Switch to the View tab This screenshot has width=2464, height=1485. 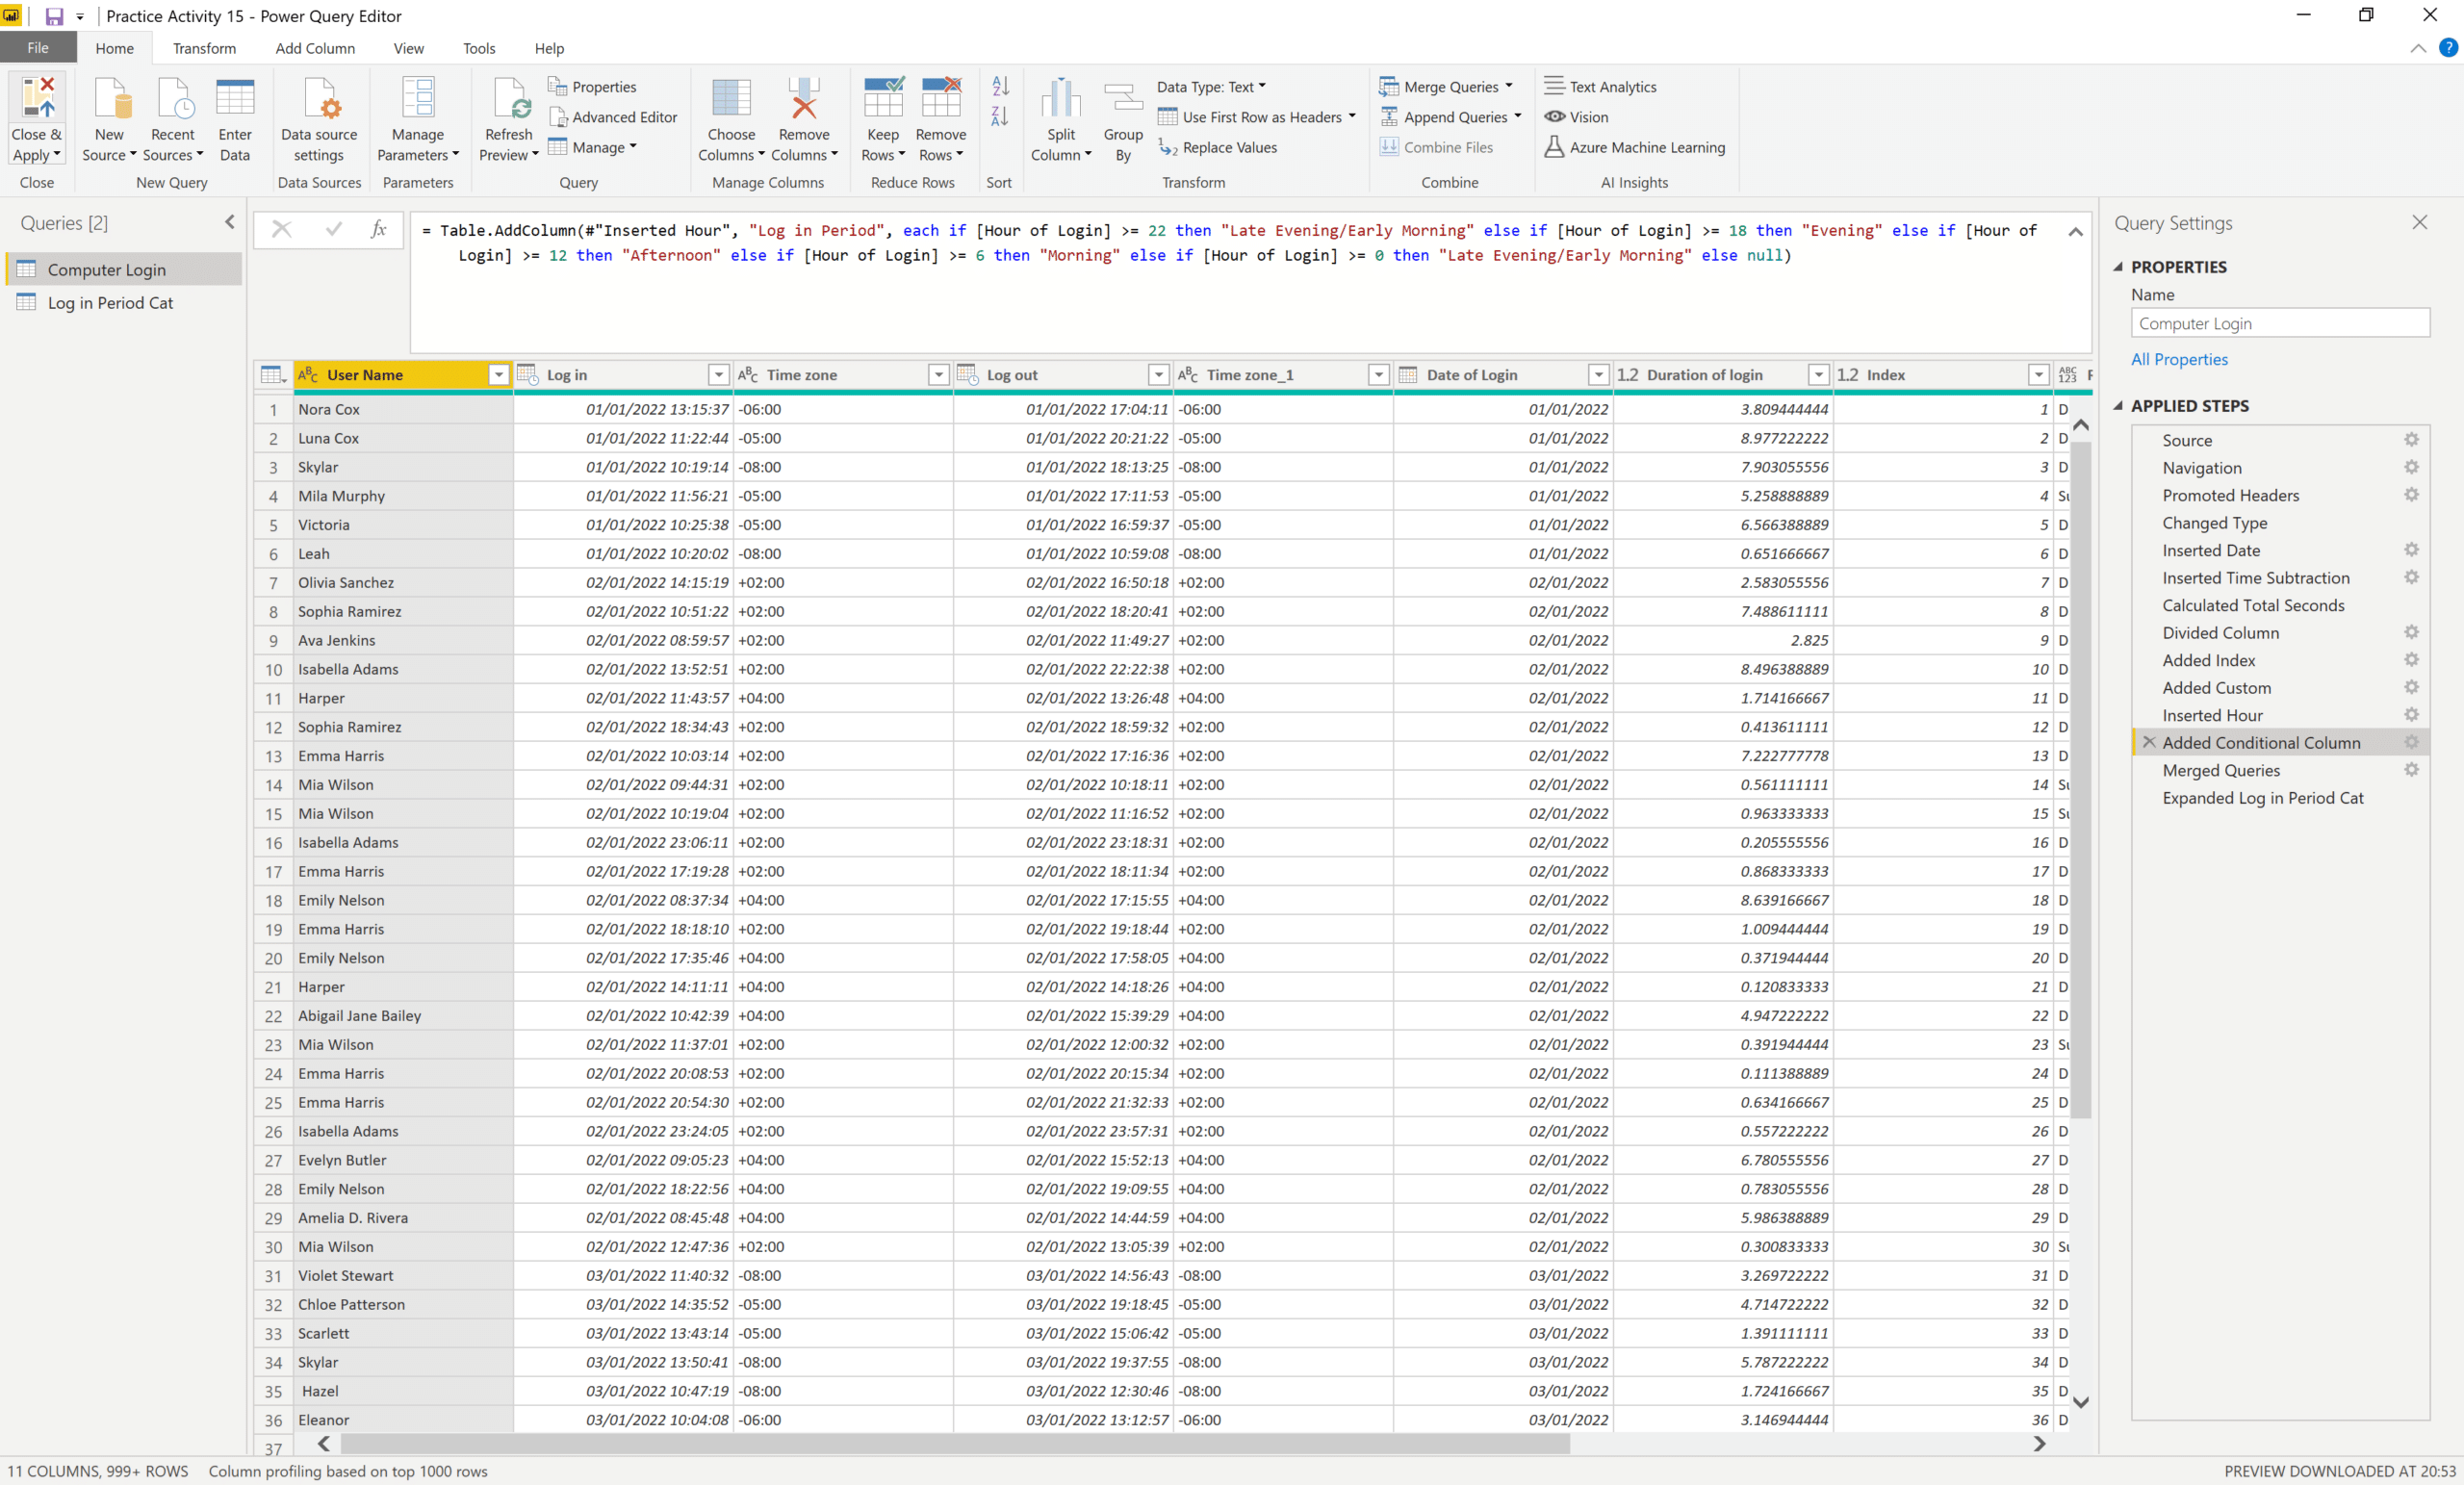(408, 48)
